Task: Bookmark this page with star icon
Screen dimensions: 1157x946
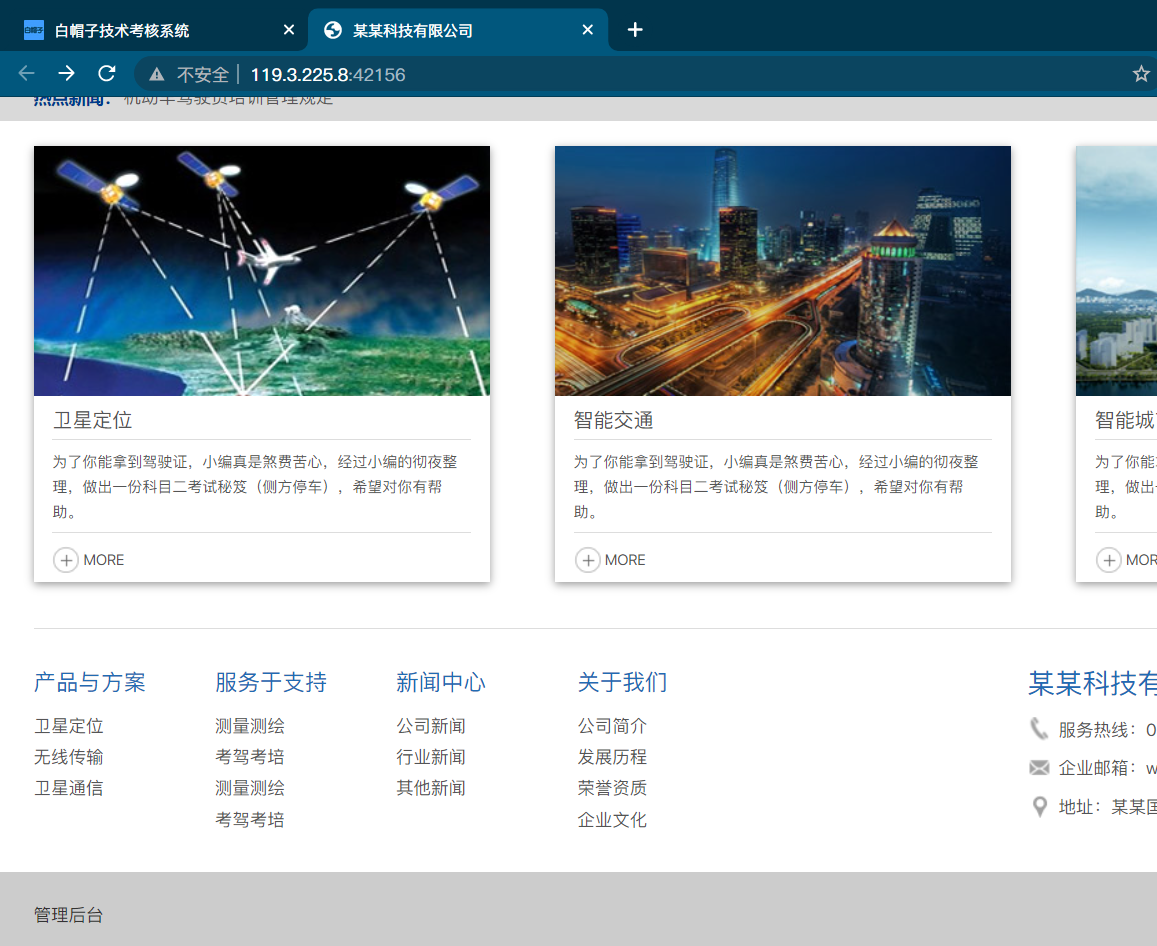Action: pos(1141,74)
